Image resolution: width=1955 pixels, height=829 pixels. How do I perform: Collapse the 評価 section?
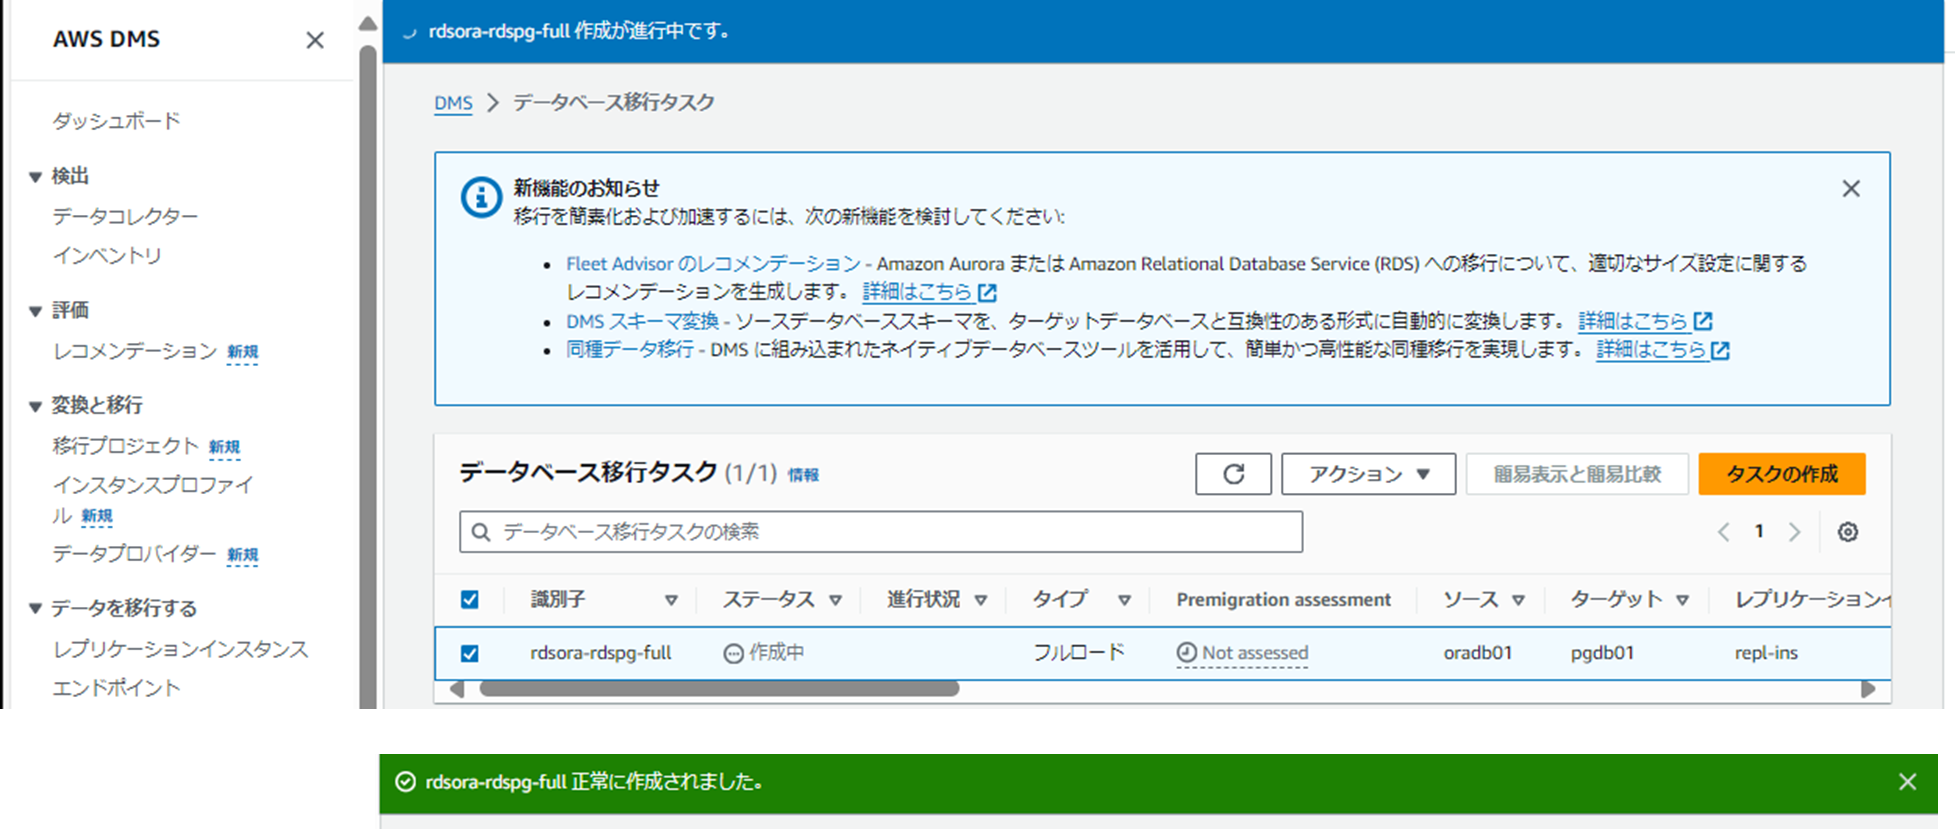coord(35,311)
